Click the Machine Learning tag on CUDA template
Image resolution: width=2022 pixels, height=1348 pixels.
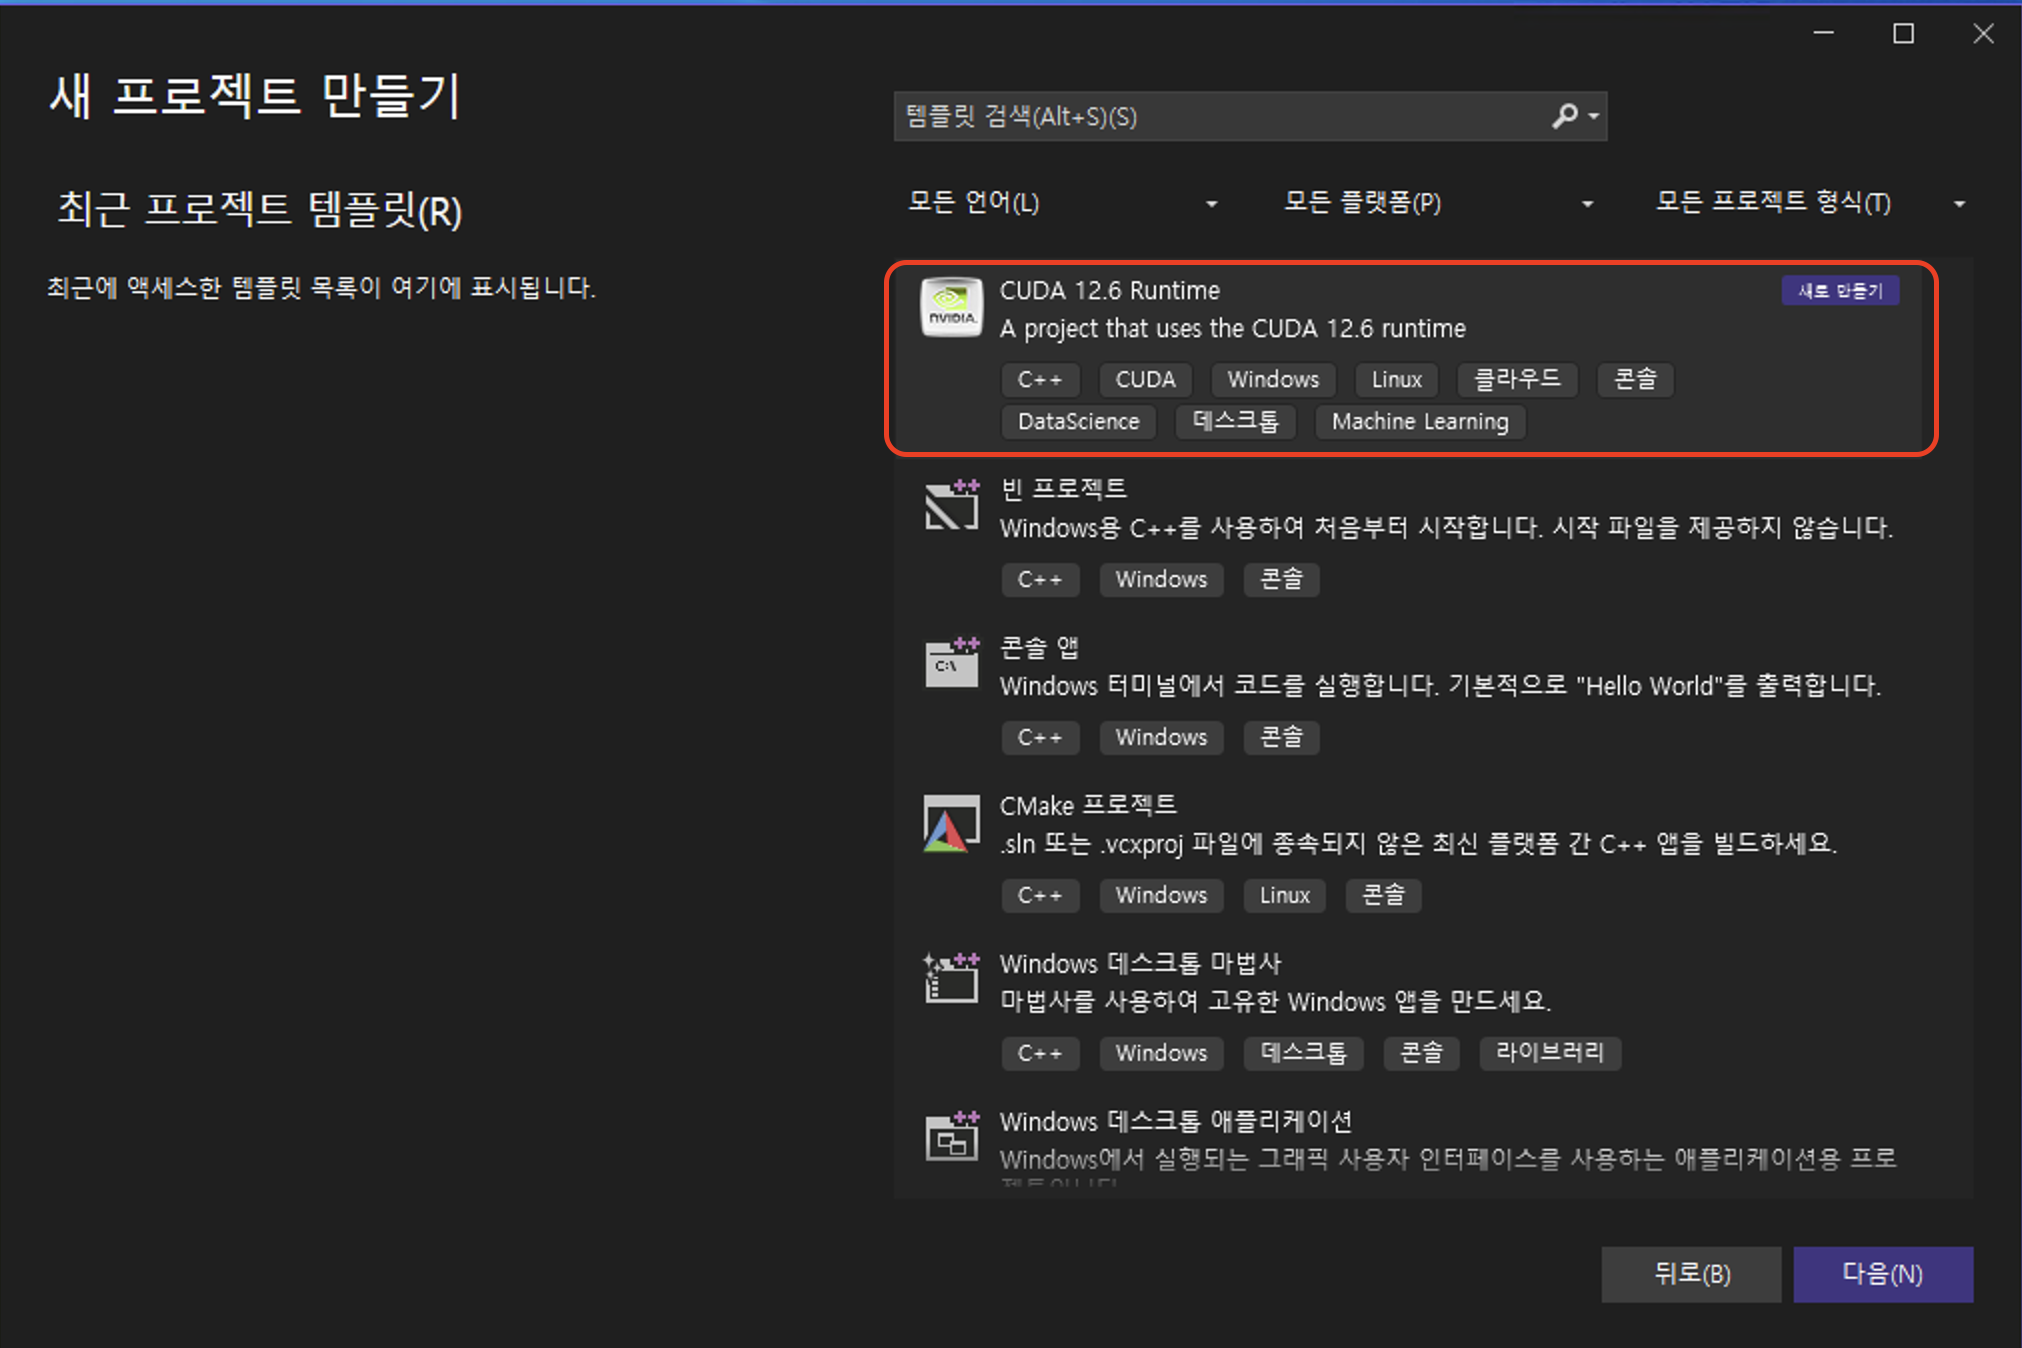click(x=1419, y=422)
